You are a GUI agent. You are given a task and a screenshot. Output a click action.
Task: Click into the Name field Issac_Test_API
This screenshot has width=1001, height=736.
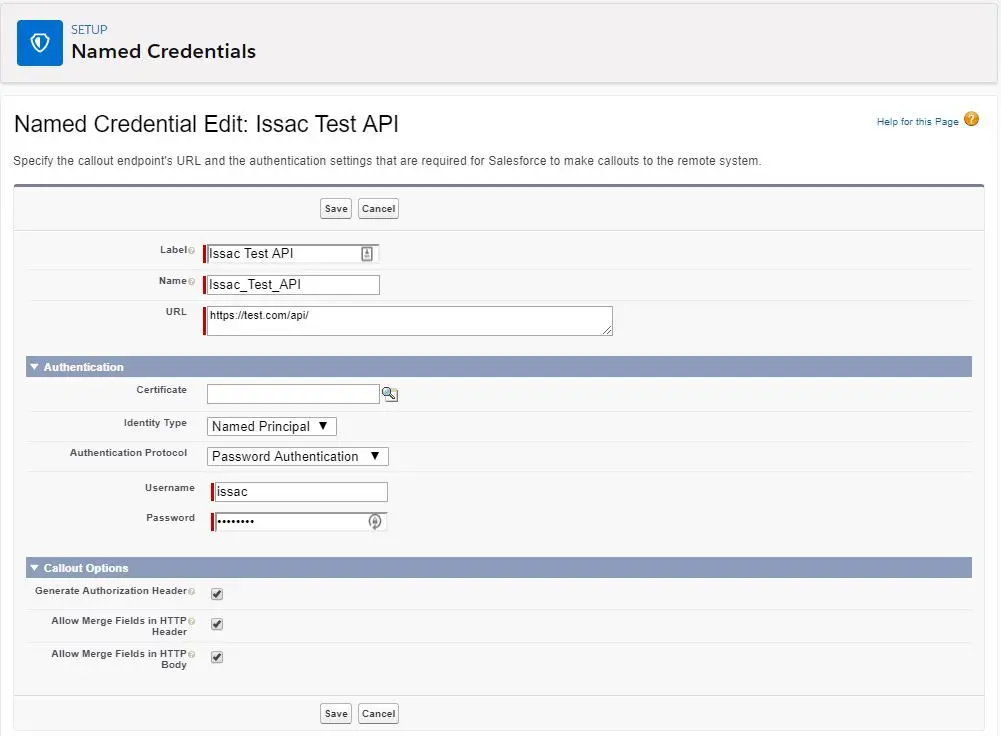[x=293, y=285]
